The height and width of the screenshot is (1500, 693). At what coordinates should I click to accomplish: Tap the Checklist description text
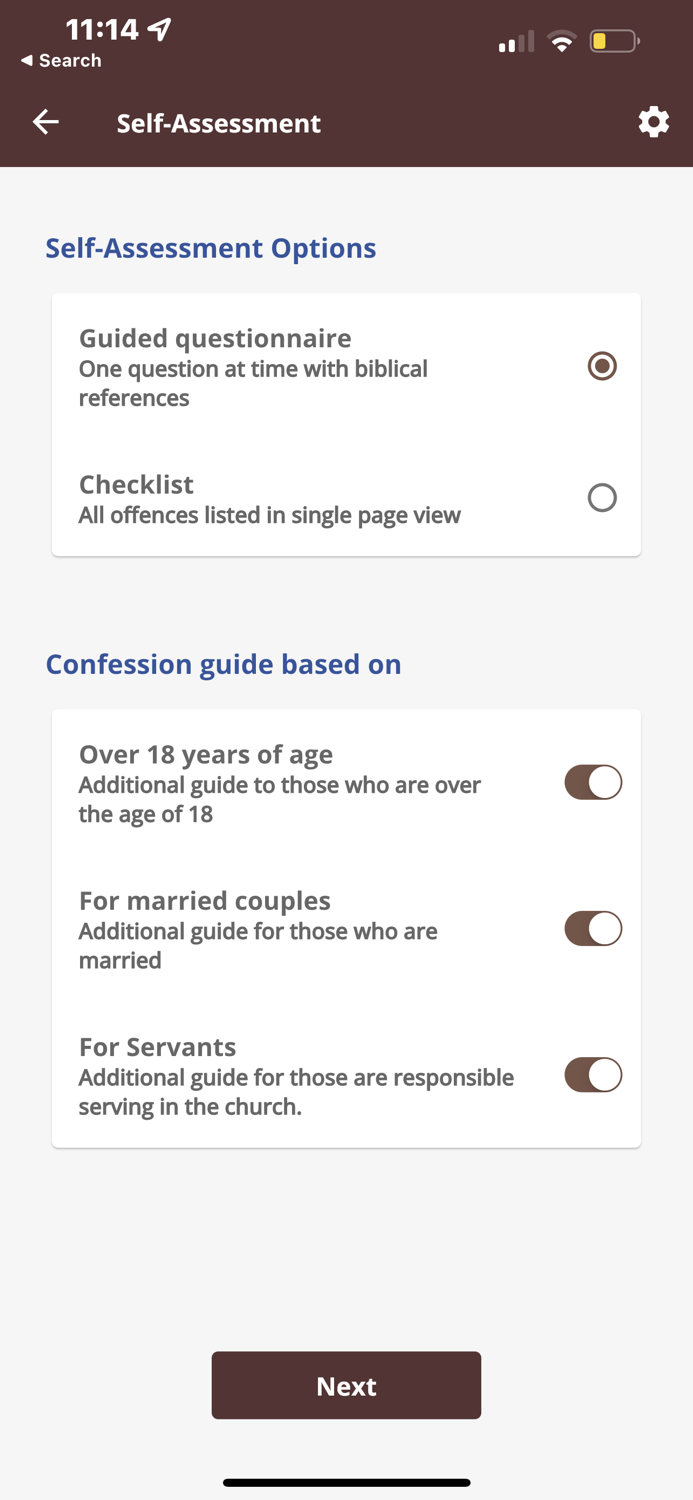click(x=270, y=515)
